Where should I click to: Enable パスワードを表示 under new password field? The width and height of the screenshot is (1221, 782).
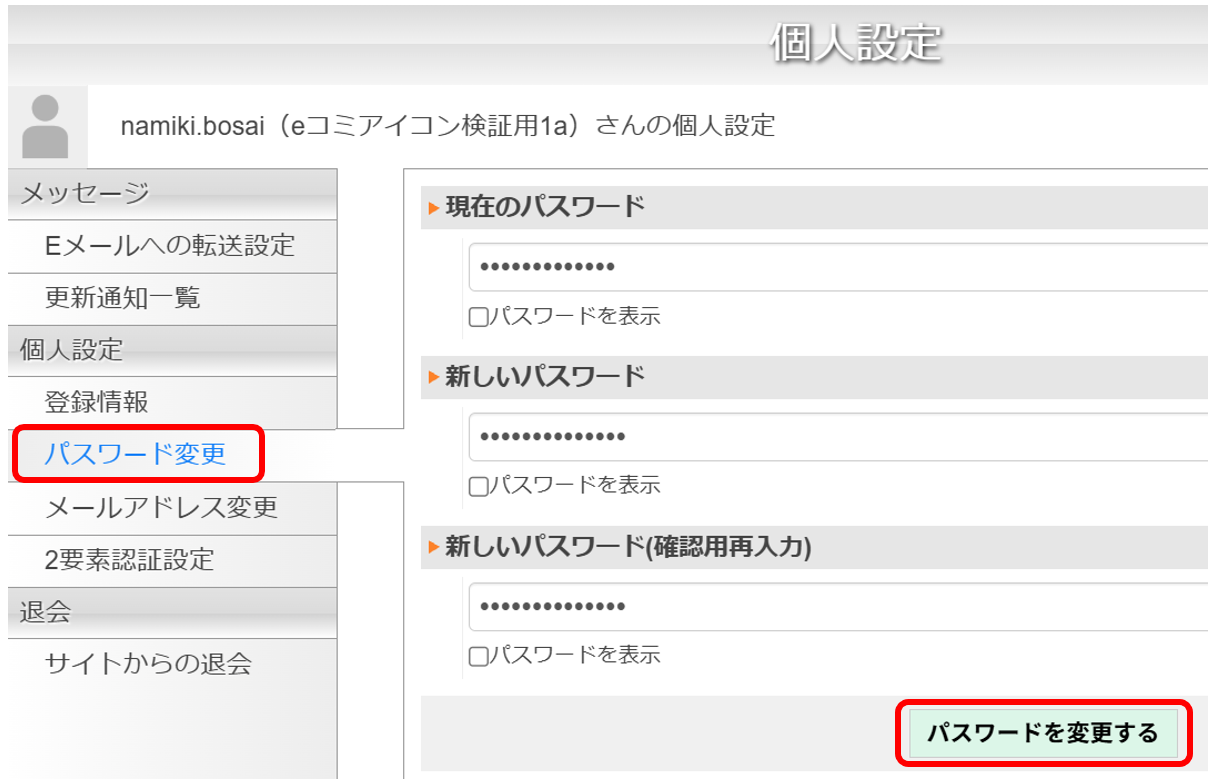click(x=478, y=486)
